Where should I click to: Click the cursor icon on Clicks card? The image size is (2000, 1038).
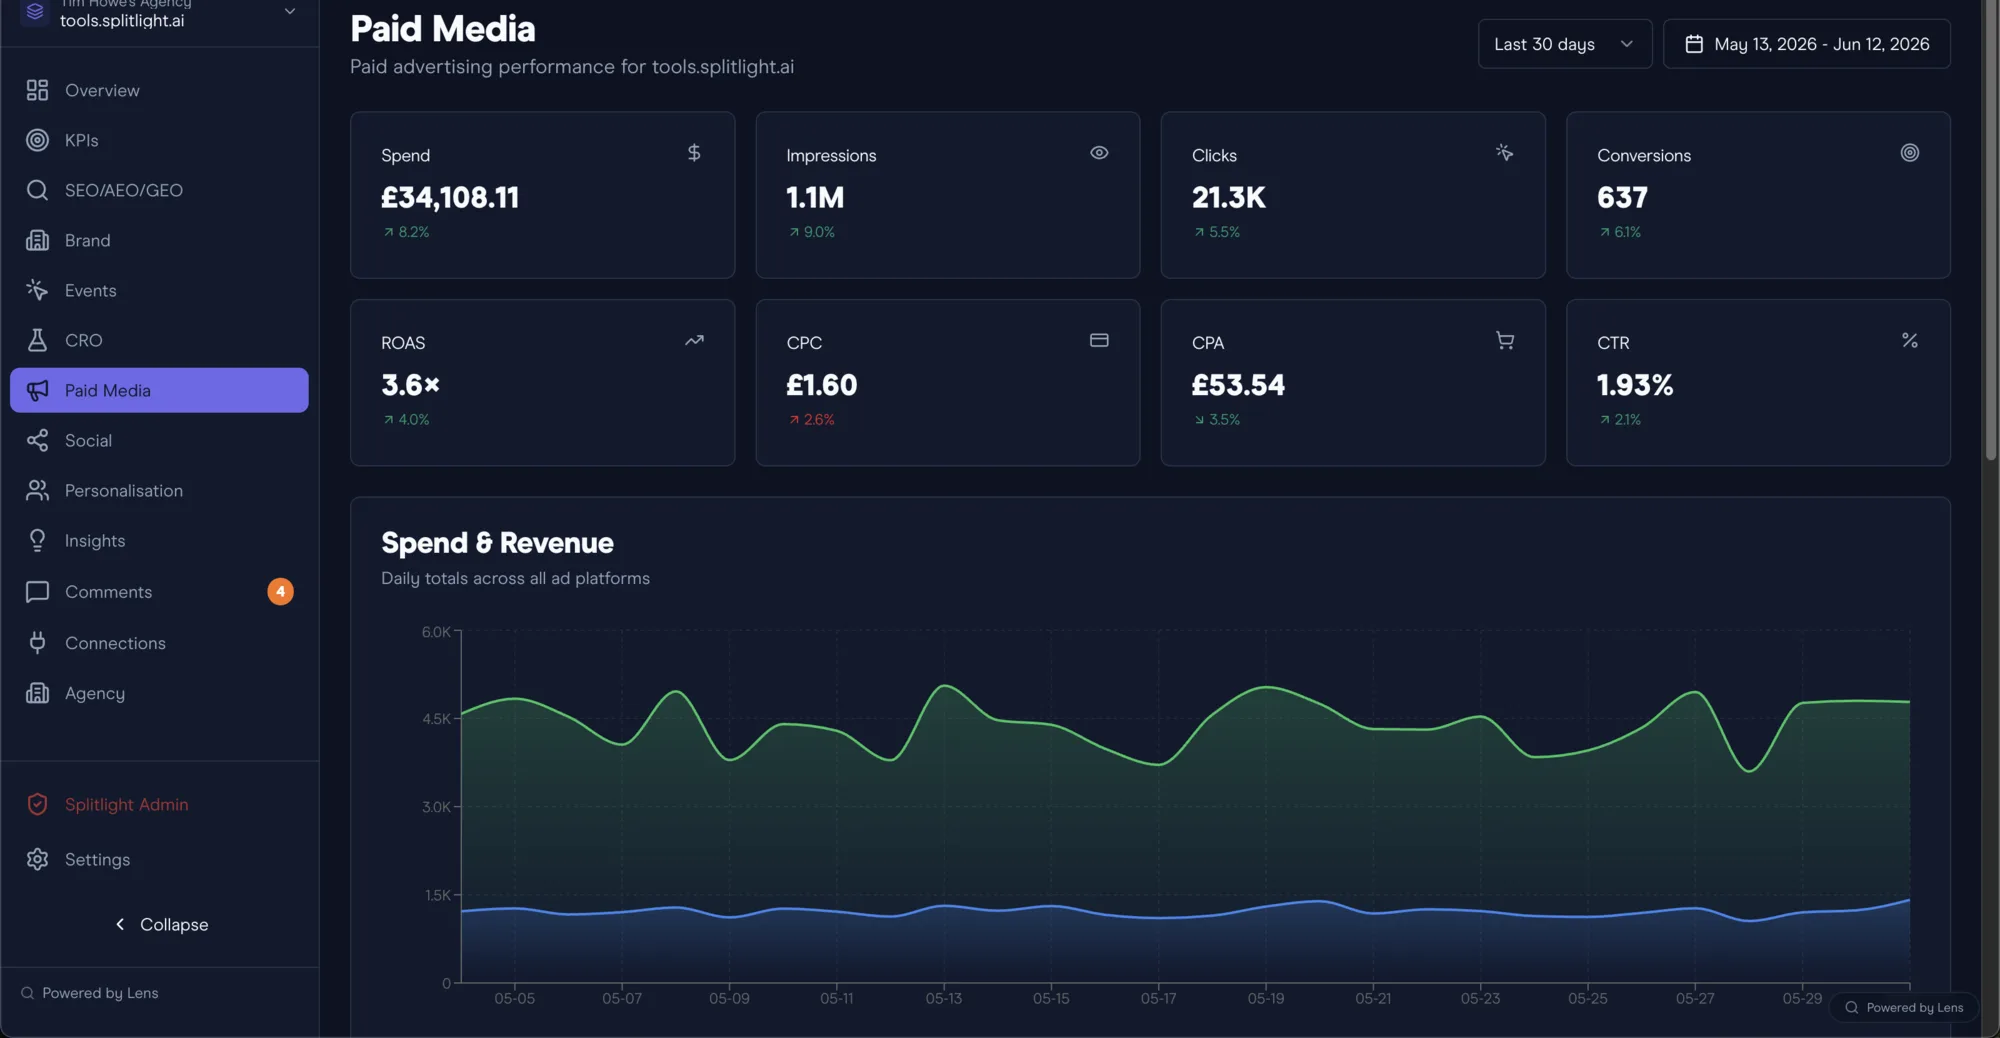tap(1504, 152)
